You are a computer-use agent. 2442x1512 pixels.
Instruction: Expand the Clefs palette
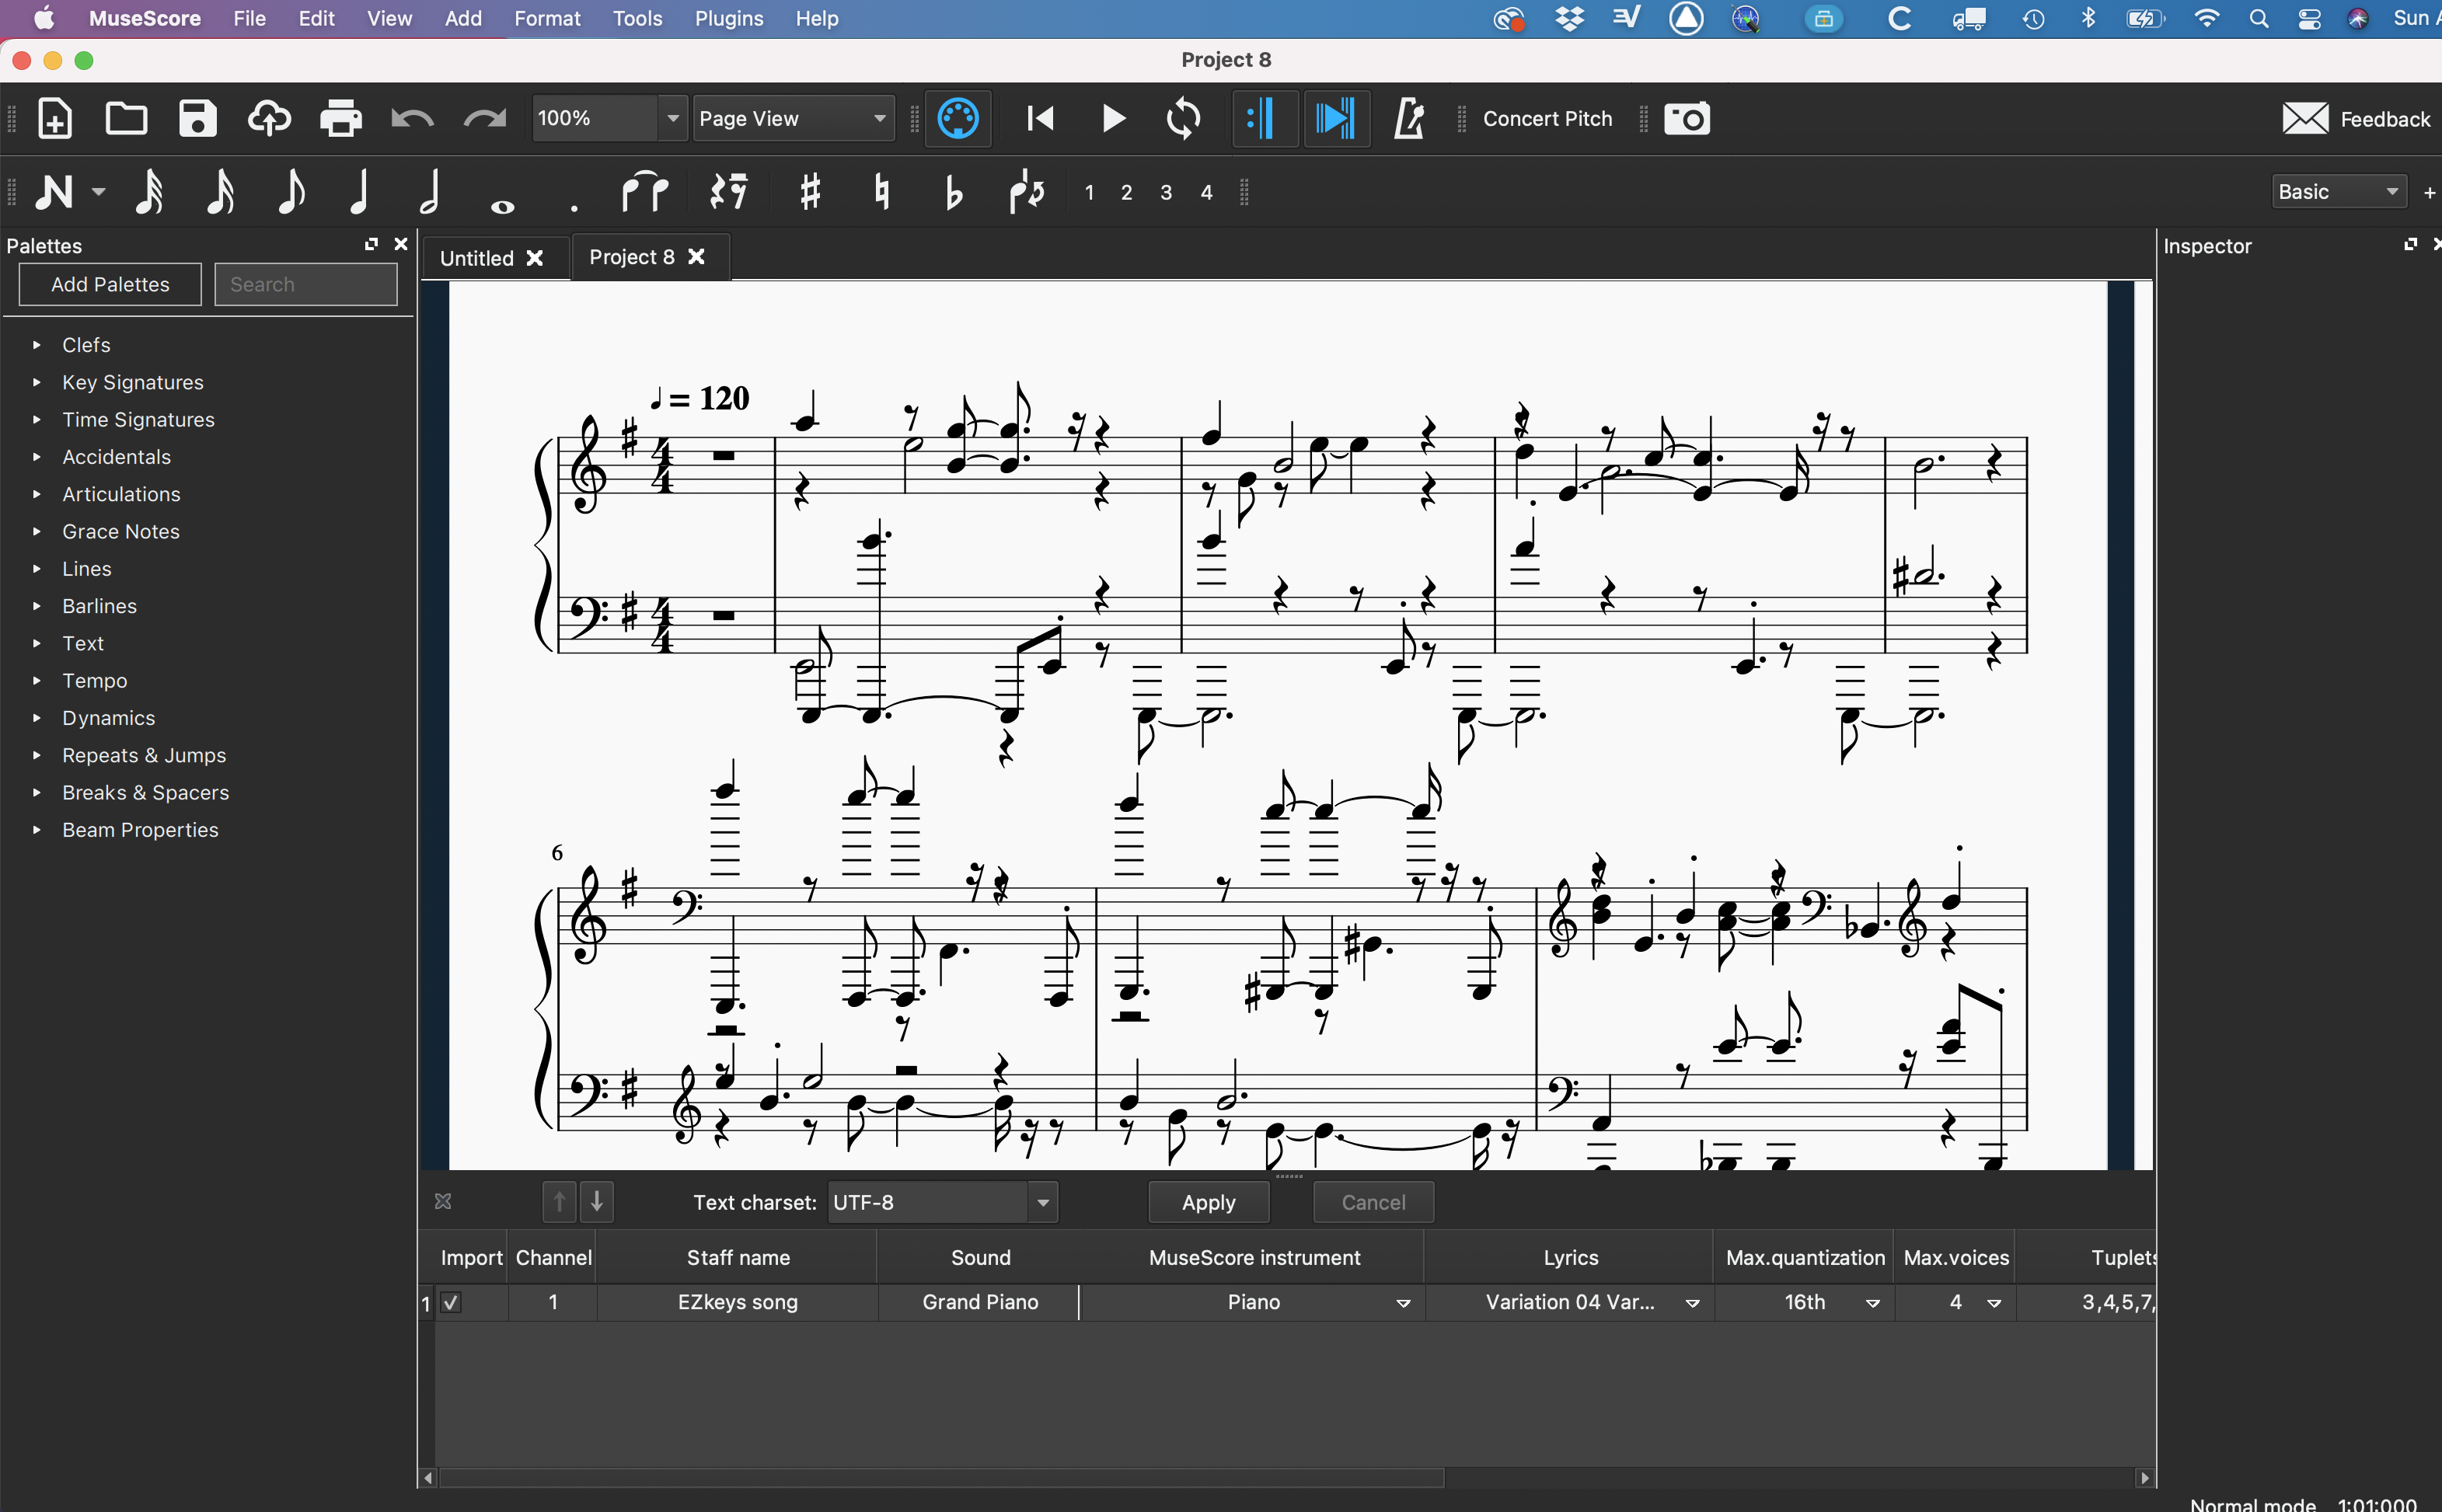pos(37,345)
